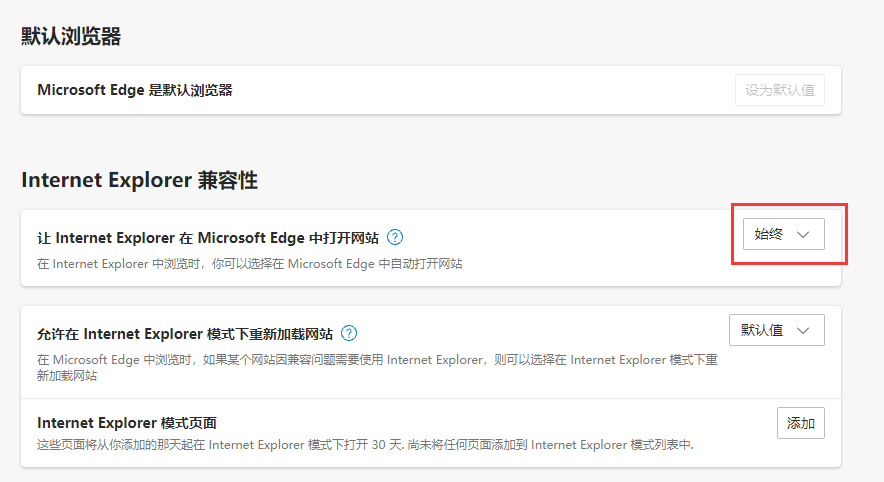Screen dimensions: 884x482
Task: Click the 设为默认值 button
Action: (x=779, y=90)
